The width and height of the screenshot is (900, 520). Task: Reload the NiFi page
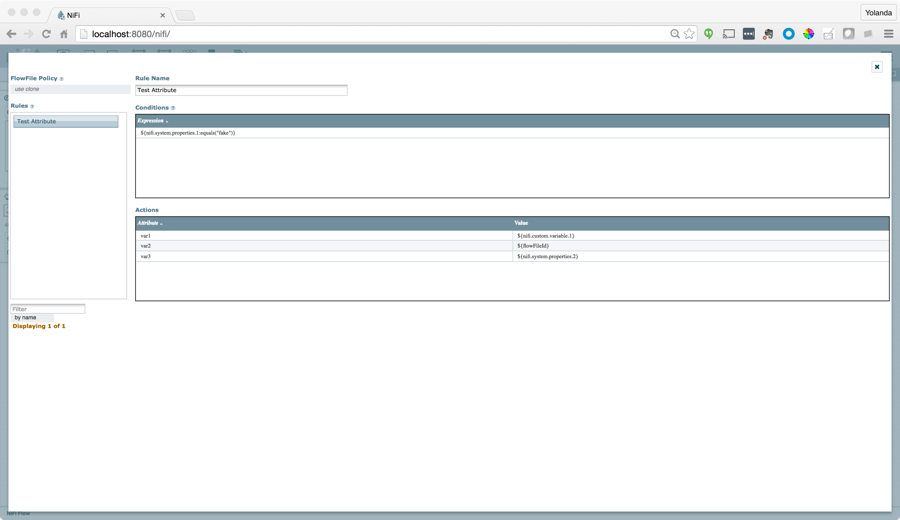(46, 34)
